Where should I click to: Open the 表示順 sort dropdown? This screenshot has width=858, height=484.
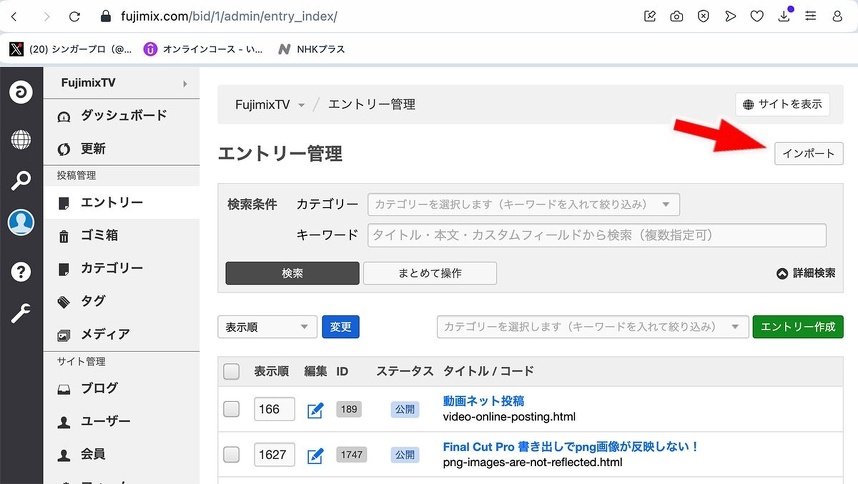coord(267,327)
